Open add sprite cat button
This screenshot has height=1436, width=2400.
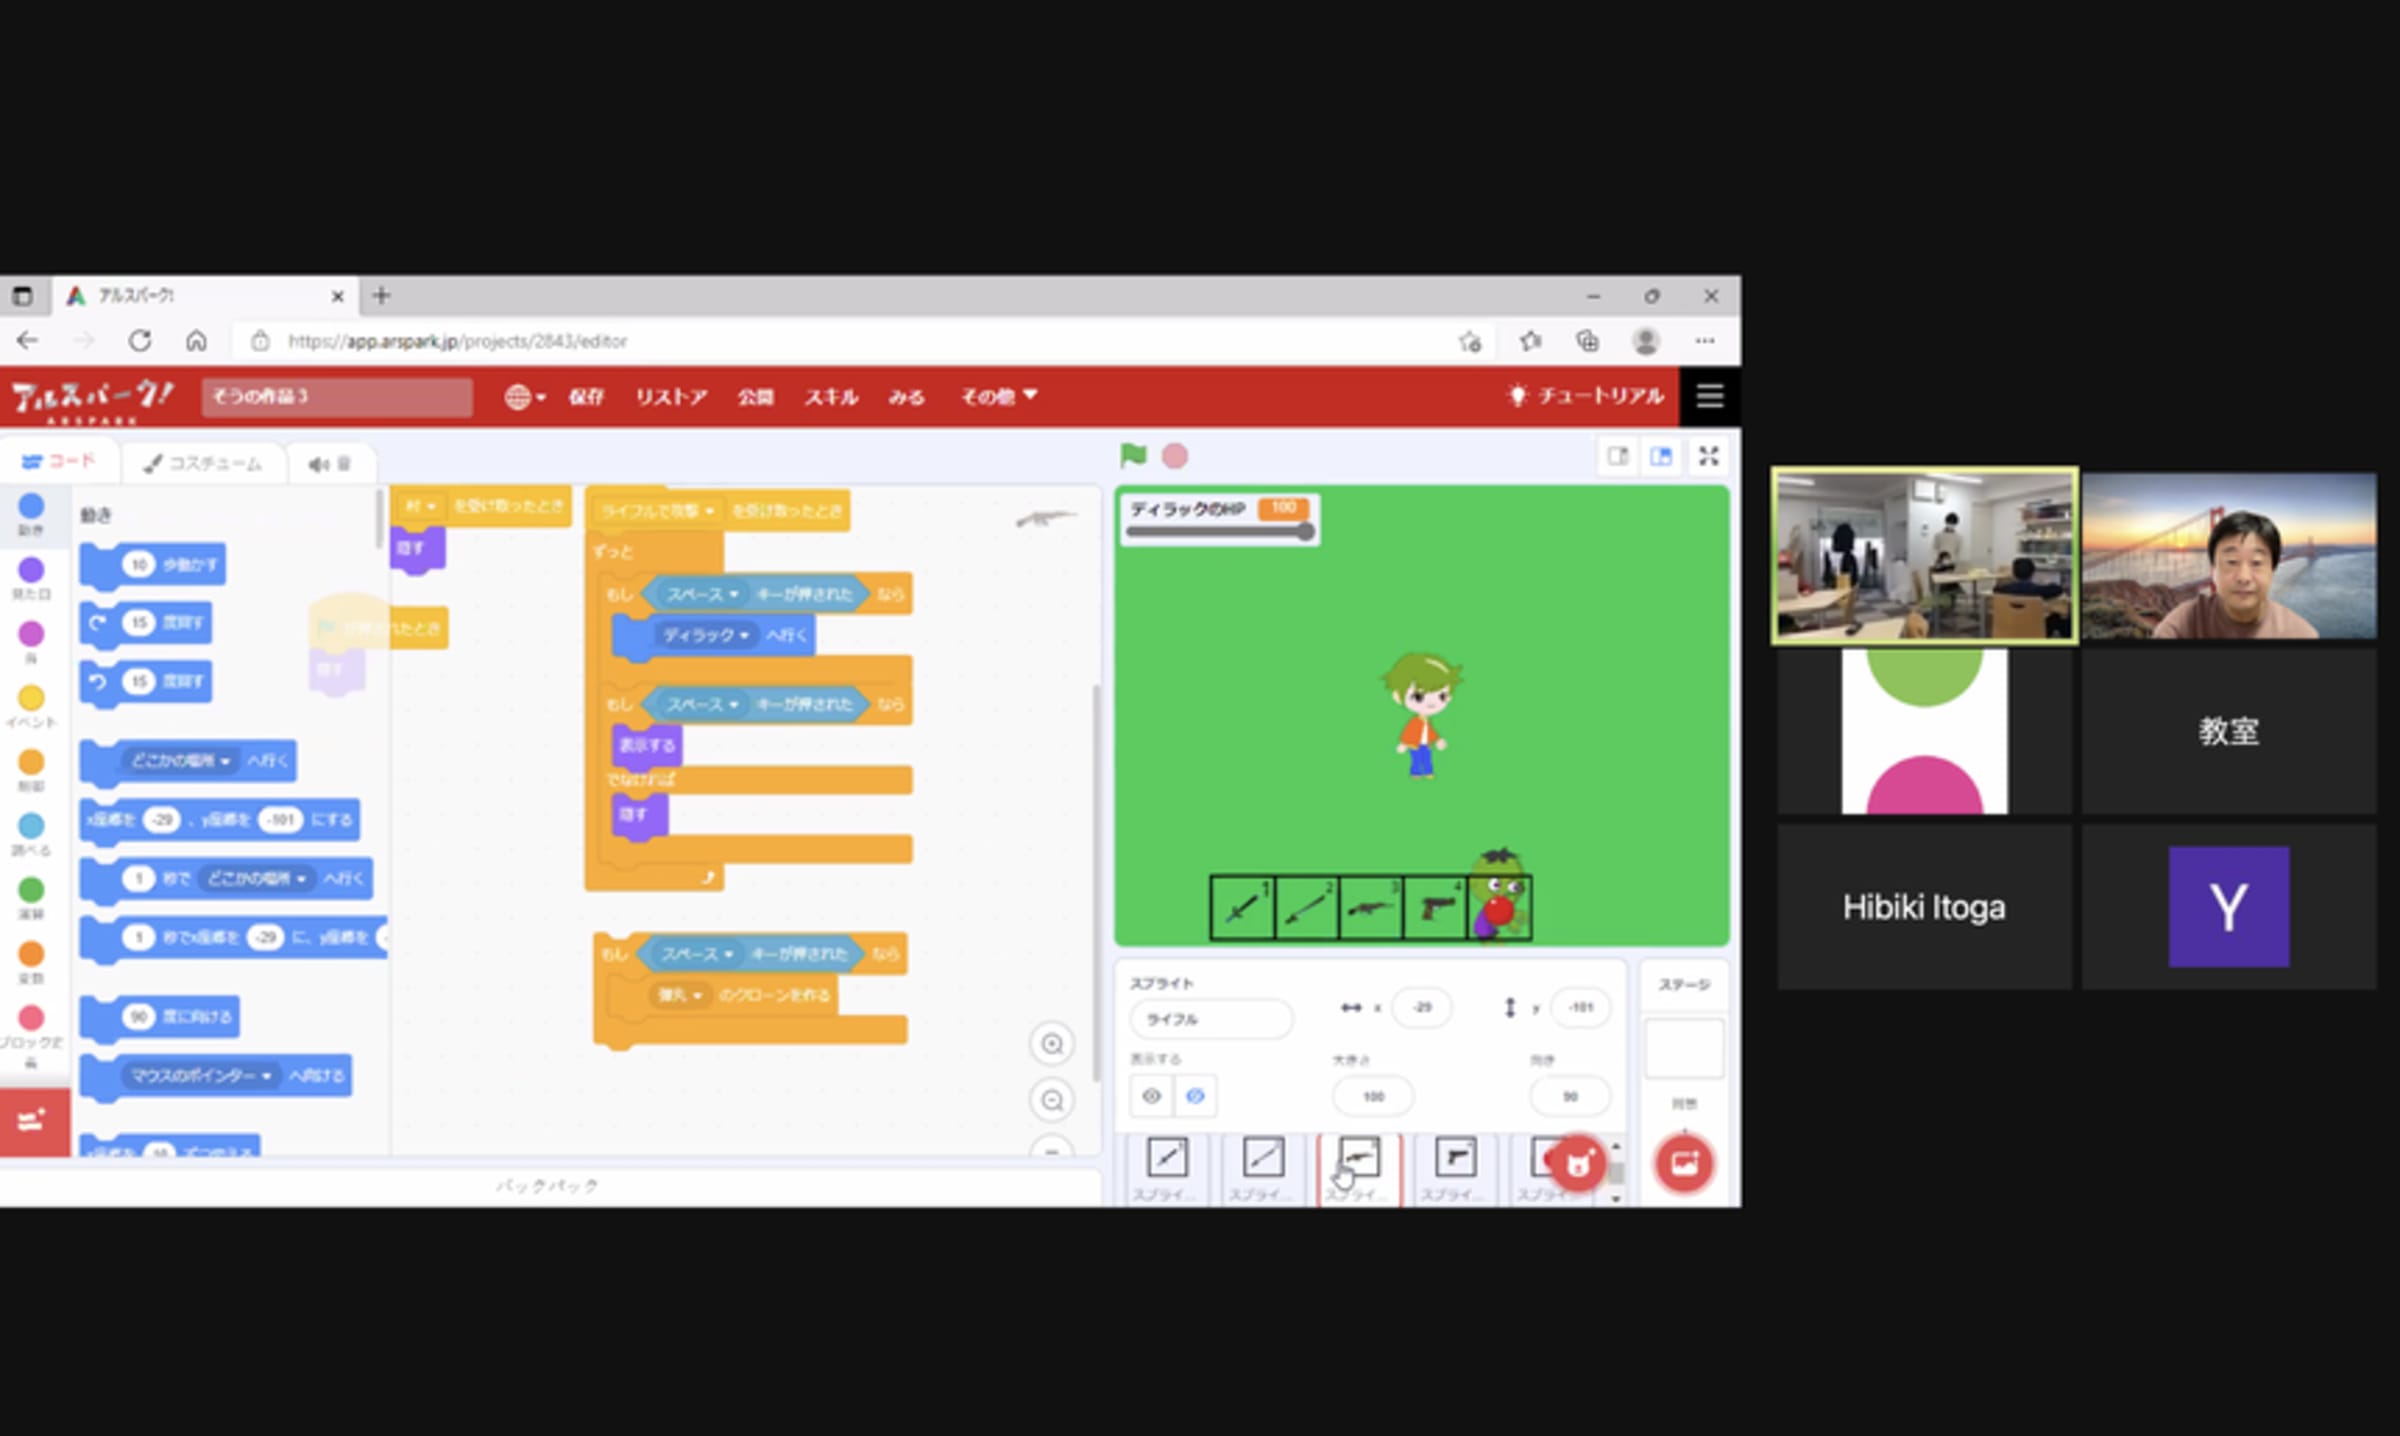click(1577, 1163)
